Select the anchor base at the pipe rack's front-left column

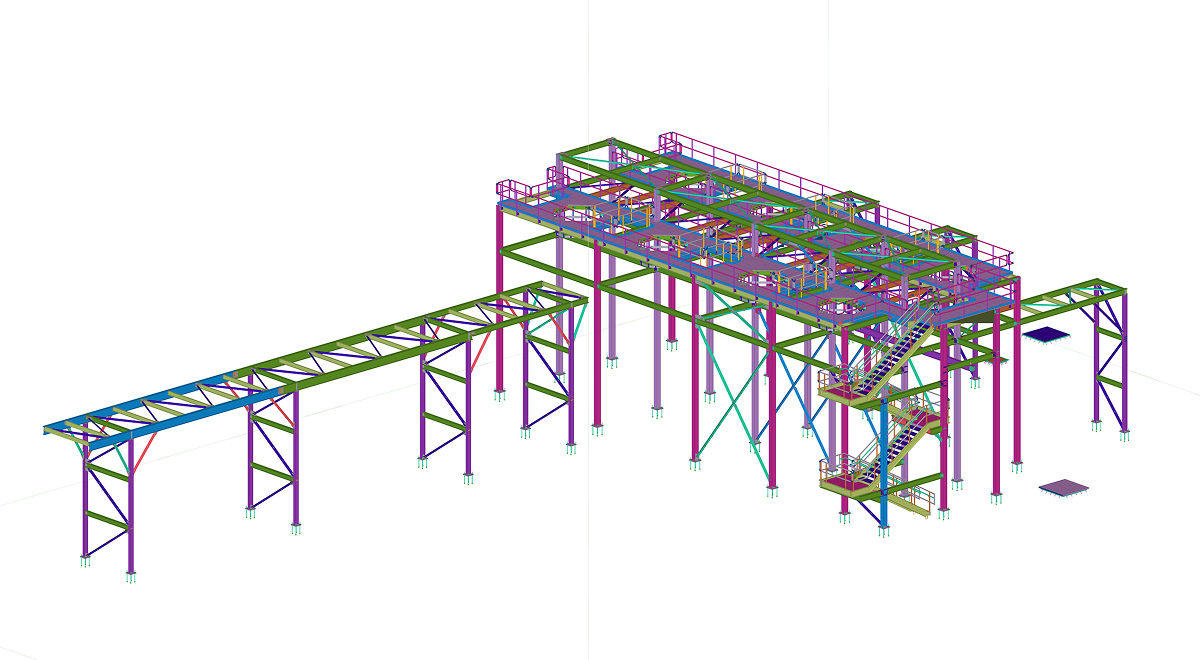(x=131, y=577)
